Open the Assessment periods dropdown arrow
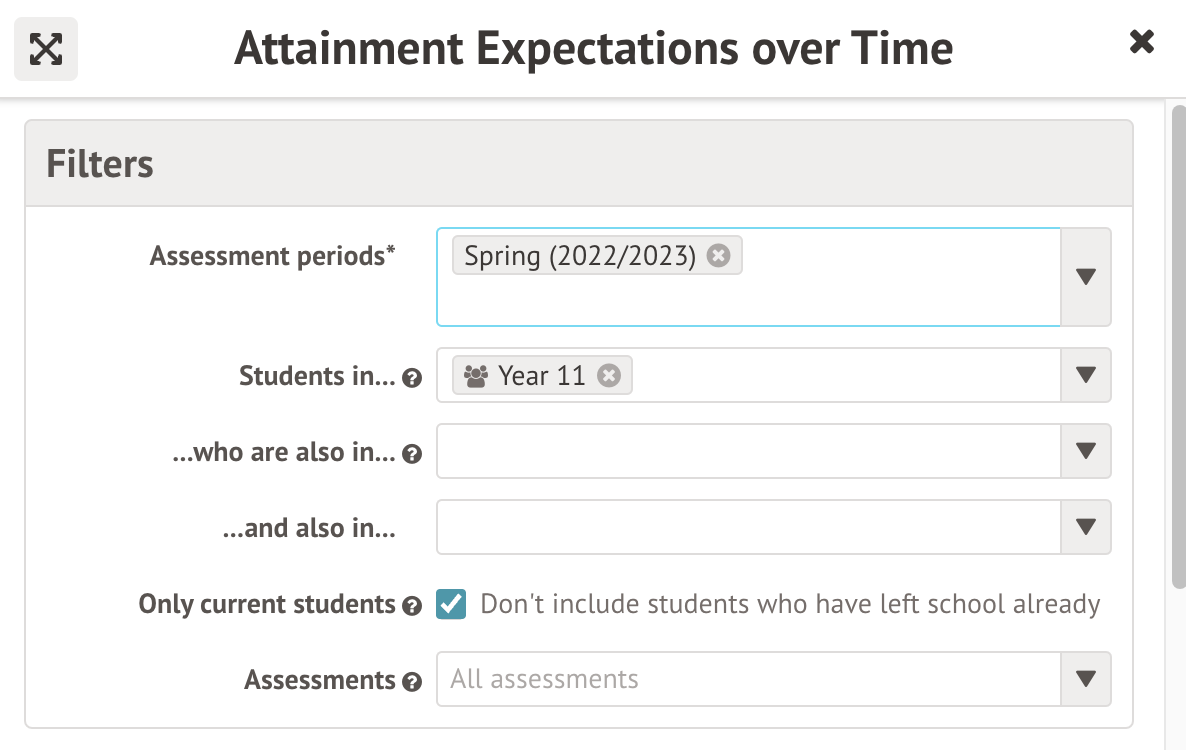 [x=1086, y=277]
